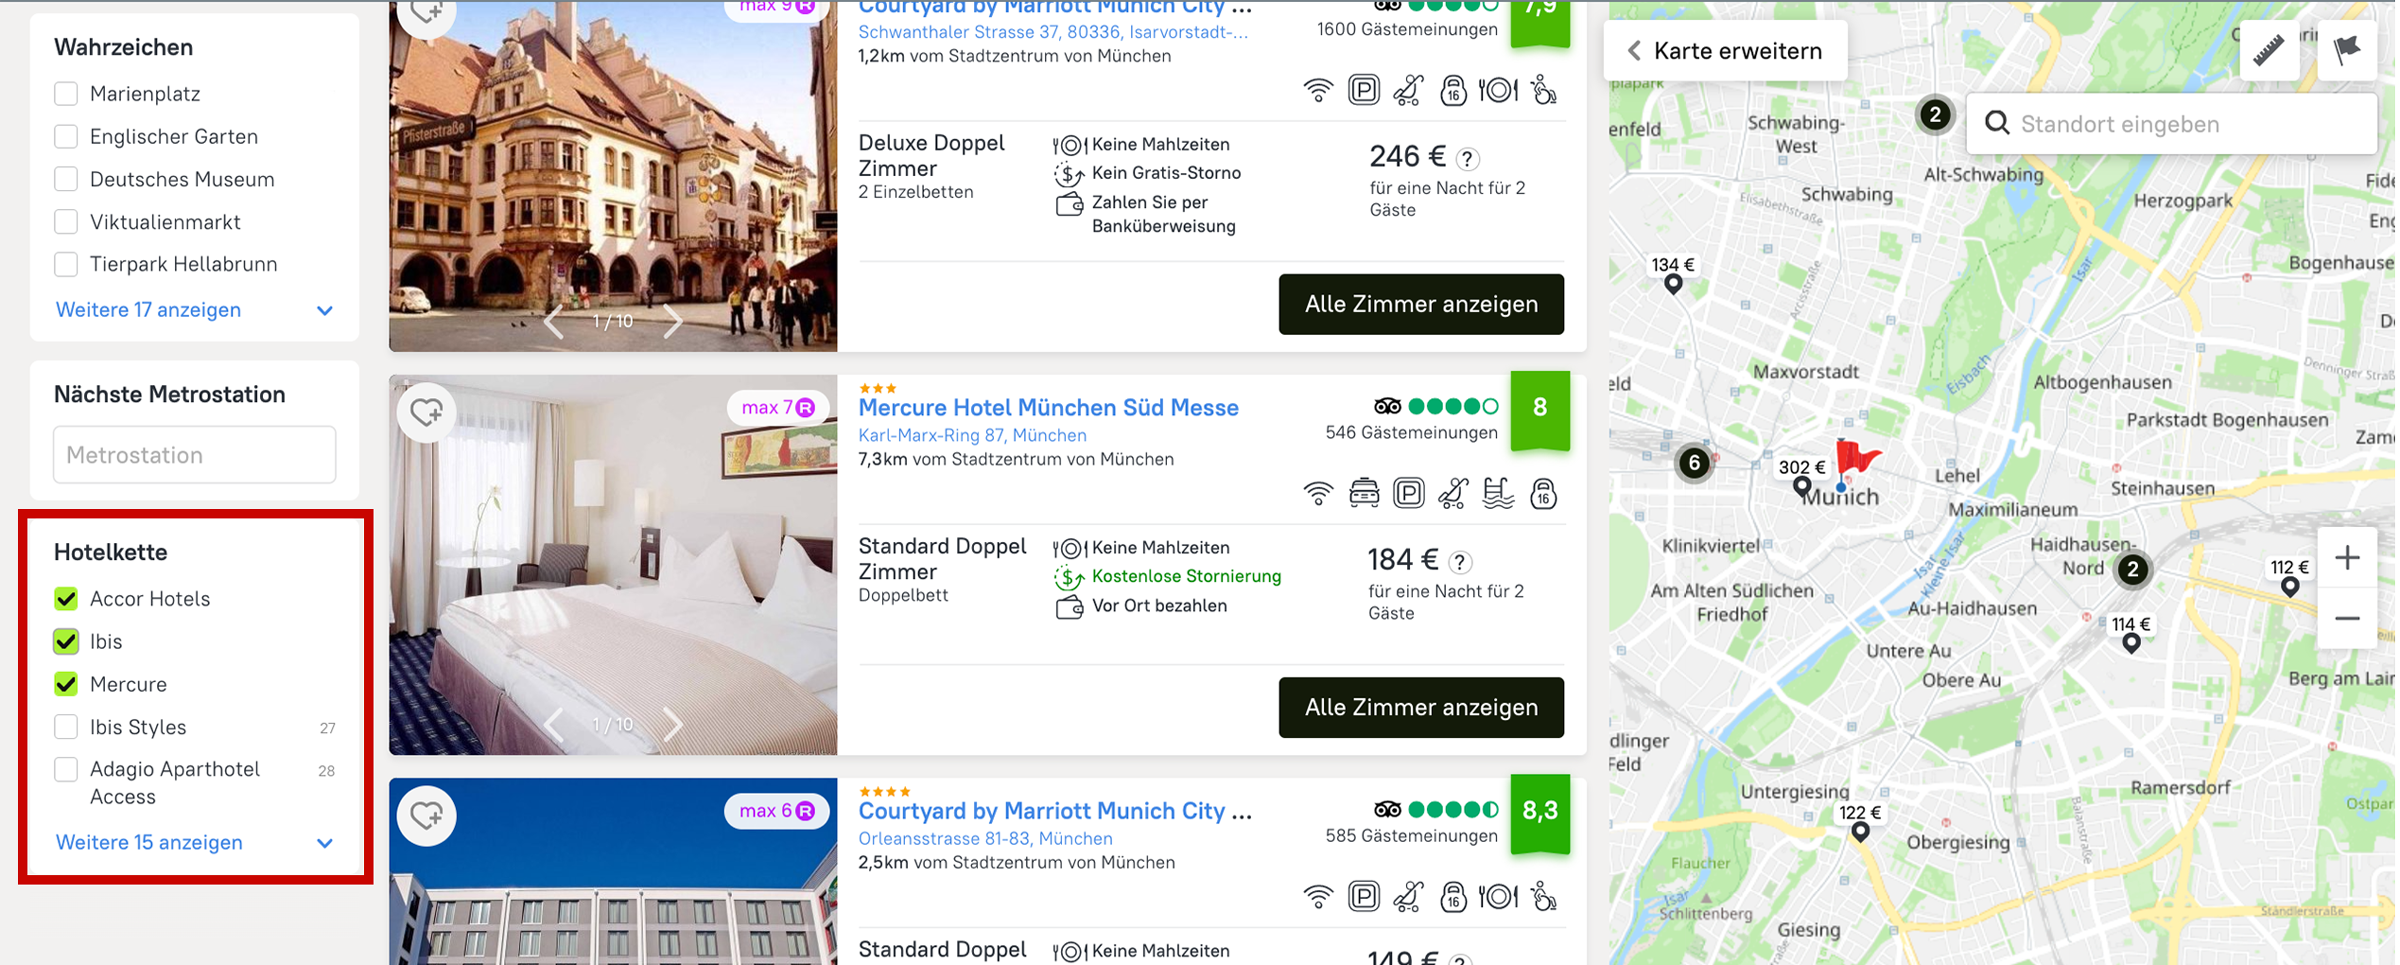Tick the Englischer Garten checkbox
Image resolution: width=2400 pixels, height=965 pixels.
(x=66, y=137)
